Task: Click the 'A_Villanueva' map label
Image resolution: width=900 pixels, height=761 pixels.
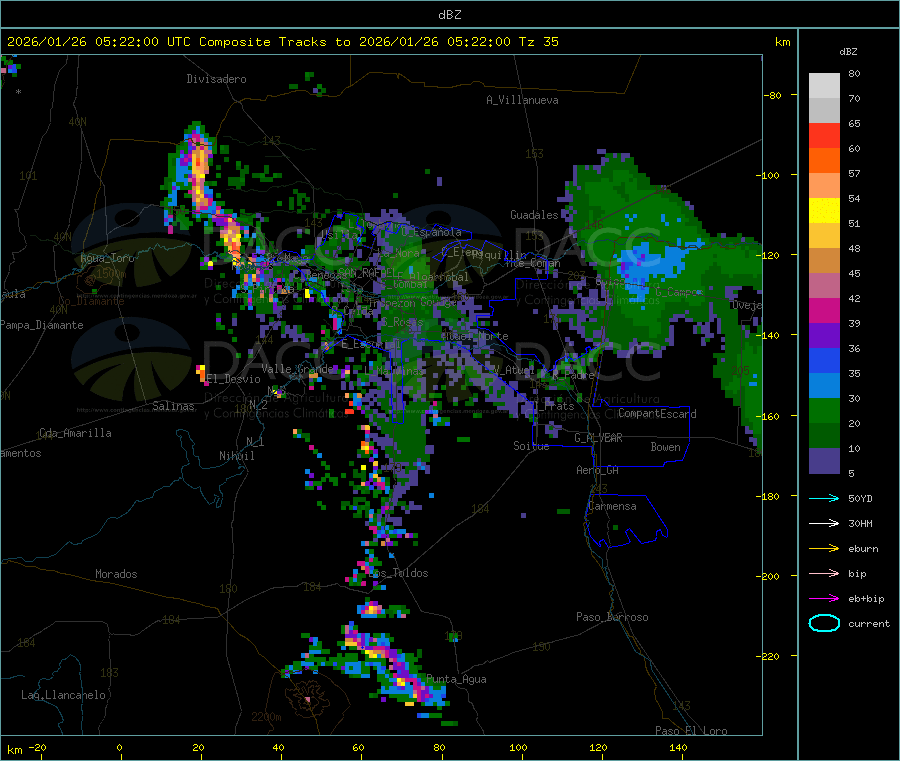Action: 522,100
